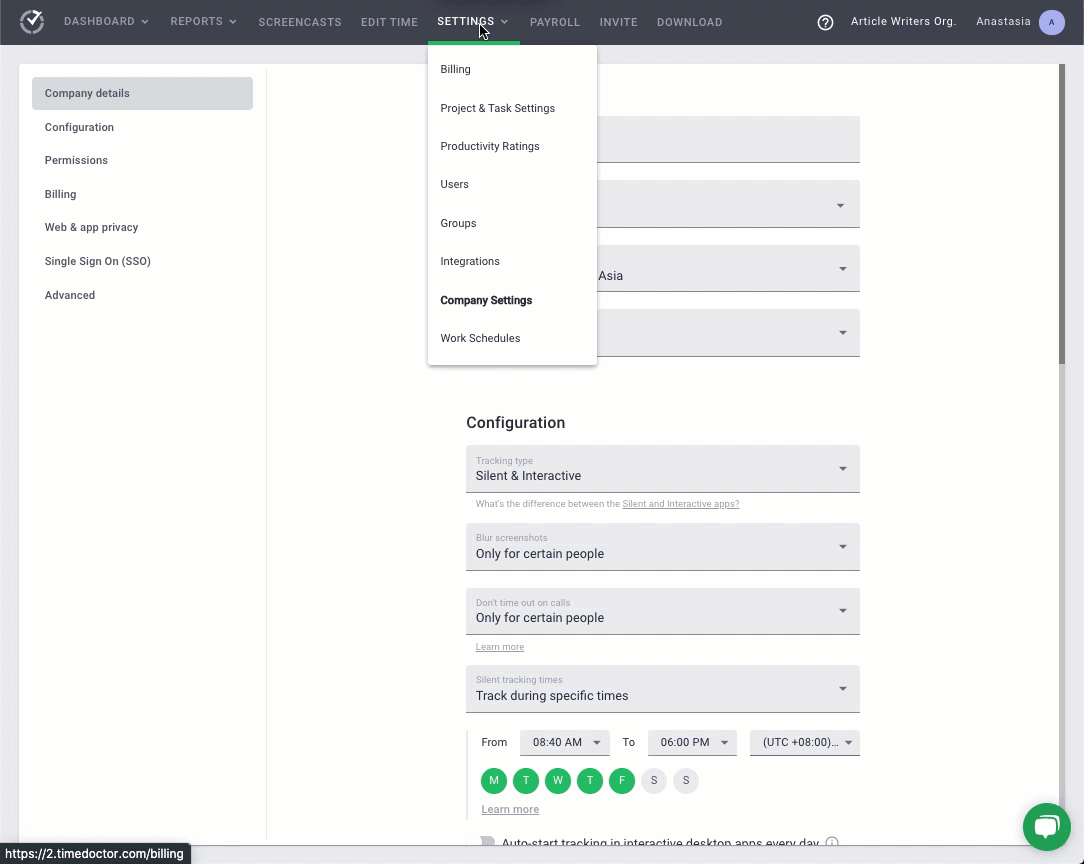Click the Time Doctor logo icon
Screen dimensions: 1084x864
[x=32, y=21]
